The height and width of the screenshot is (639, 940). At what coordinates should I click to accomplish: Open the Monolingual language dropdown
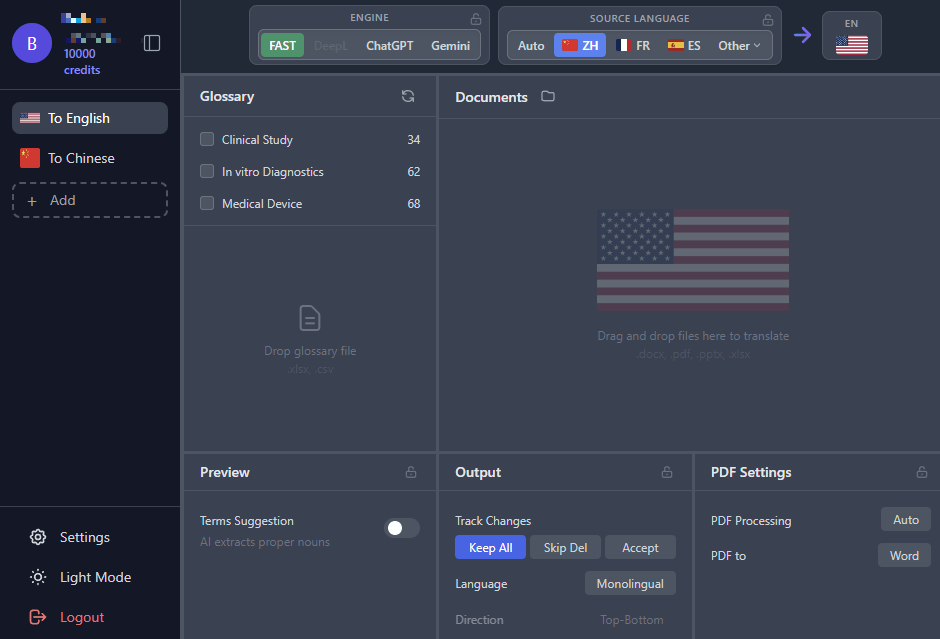pyautogui.click(x=630, y=583)
